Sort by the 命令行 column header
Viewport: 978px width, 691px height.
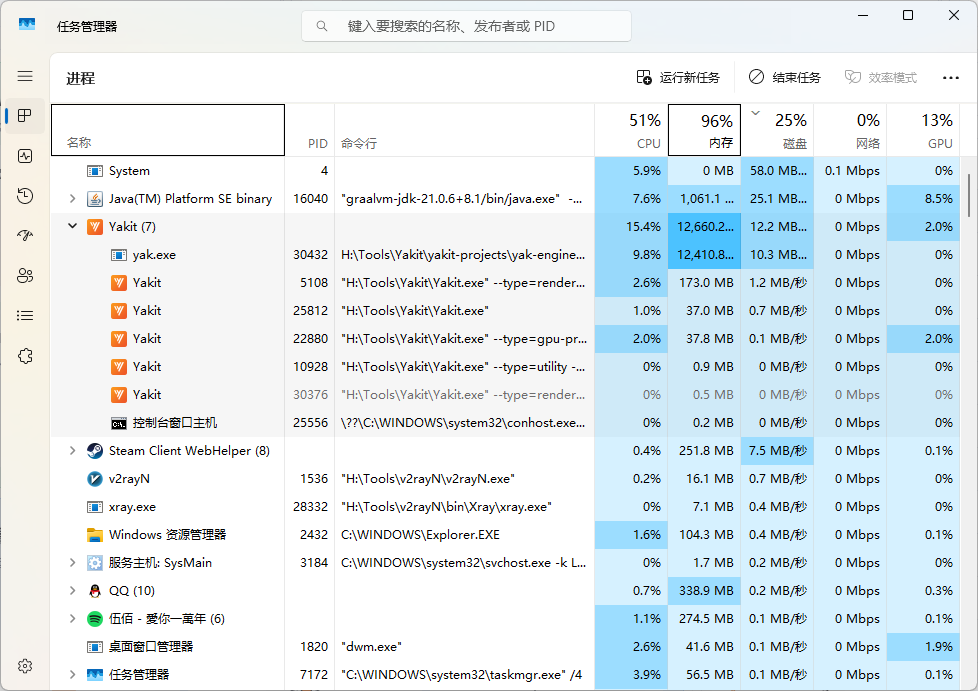(x=465, y=130)
